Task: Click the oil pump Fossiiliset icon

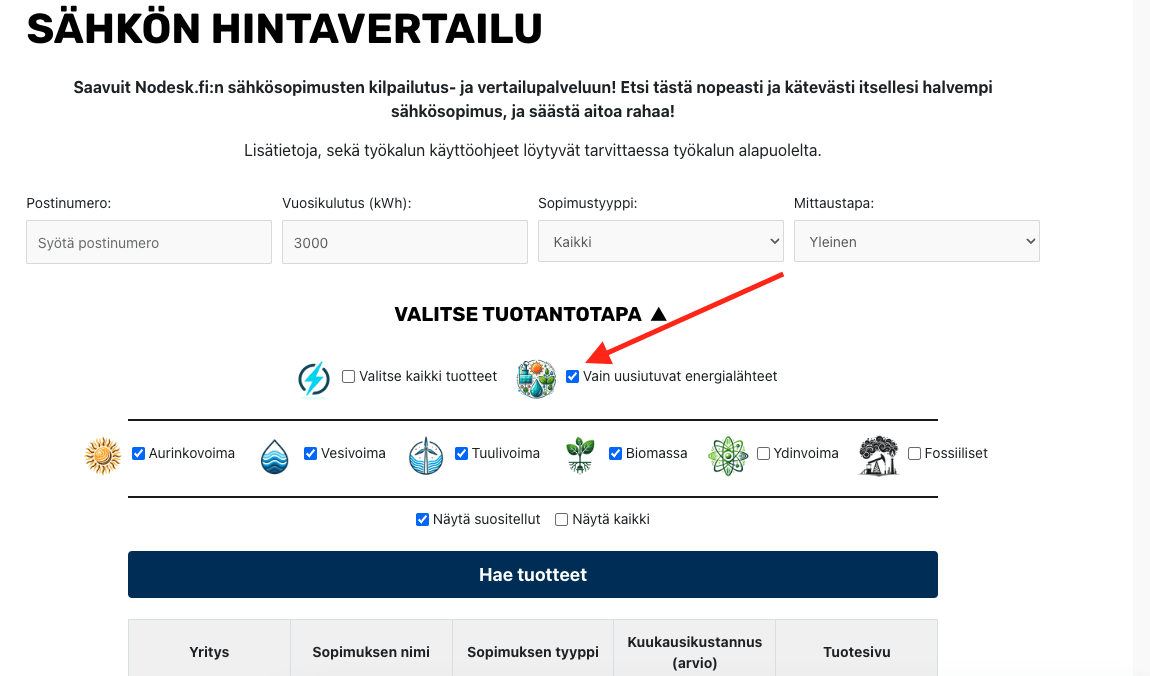Action: tap(878, 455)
